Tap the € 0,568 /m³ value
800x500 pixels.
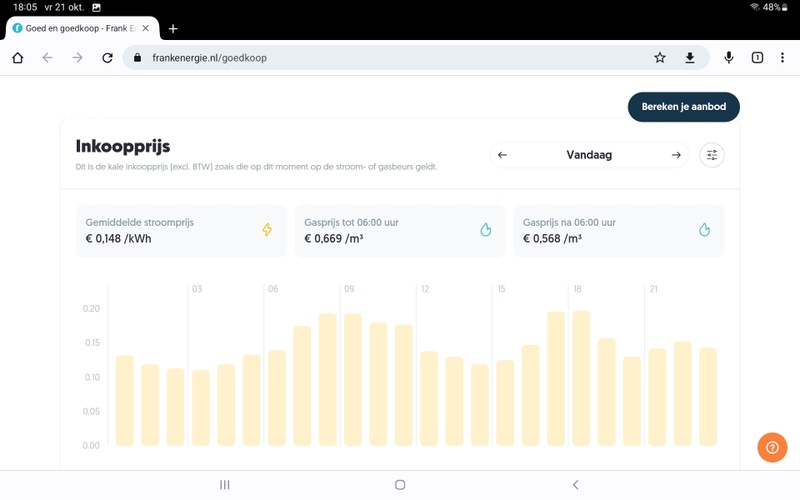tap(553, 239)
